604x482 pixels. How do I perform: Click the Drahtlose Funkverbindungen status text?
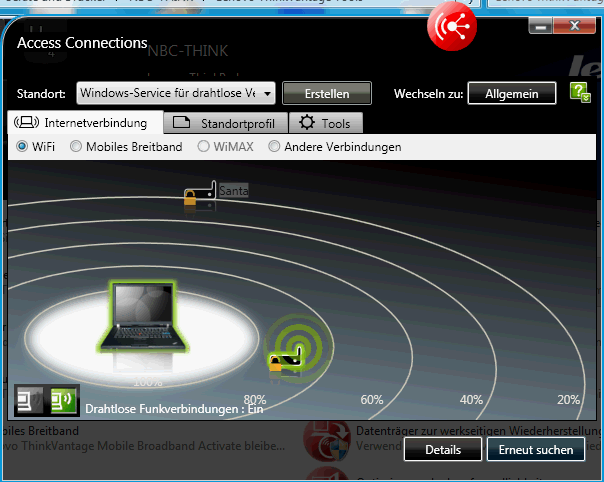[x=174, y=409]
